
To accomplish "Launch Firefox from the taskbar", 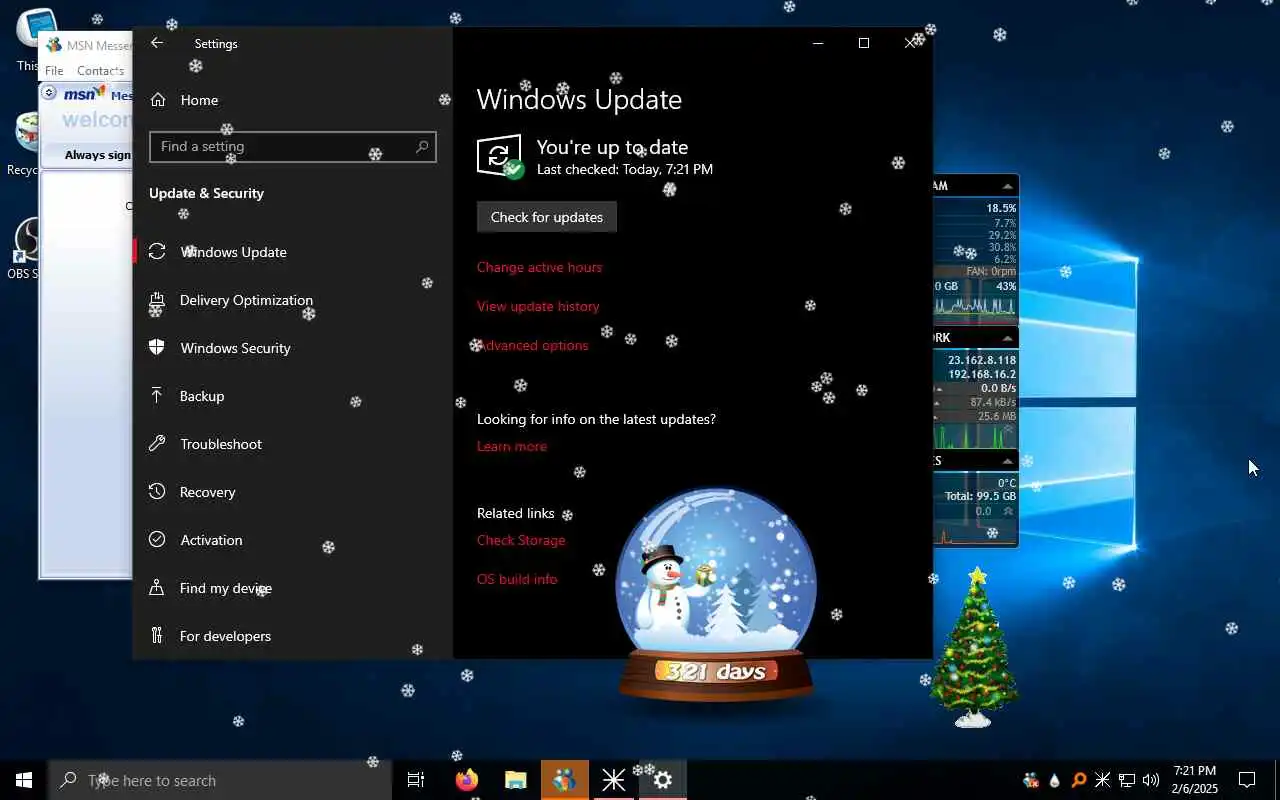I will pyautogui.click(x=466, y=780).
